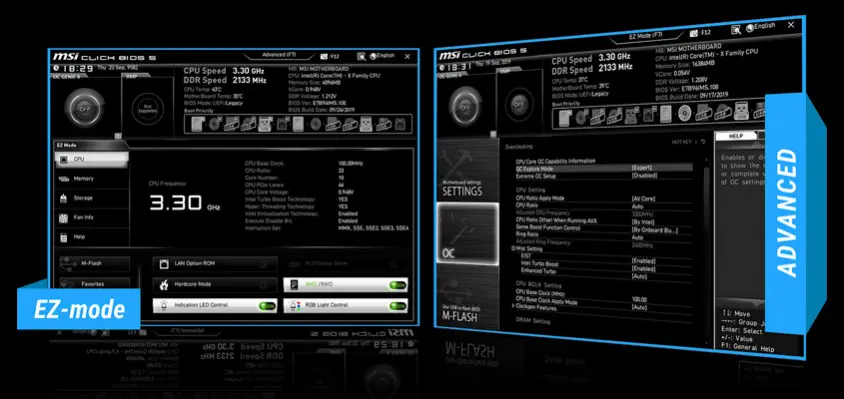Image resolution: width=844 pixels, height=399 pixels.
Task: Change English language in EZ-mode window
Action: [382, 55]
